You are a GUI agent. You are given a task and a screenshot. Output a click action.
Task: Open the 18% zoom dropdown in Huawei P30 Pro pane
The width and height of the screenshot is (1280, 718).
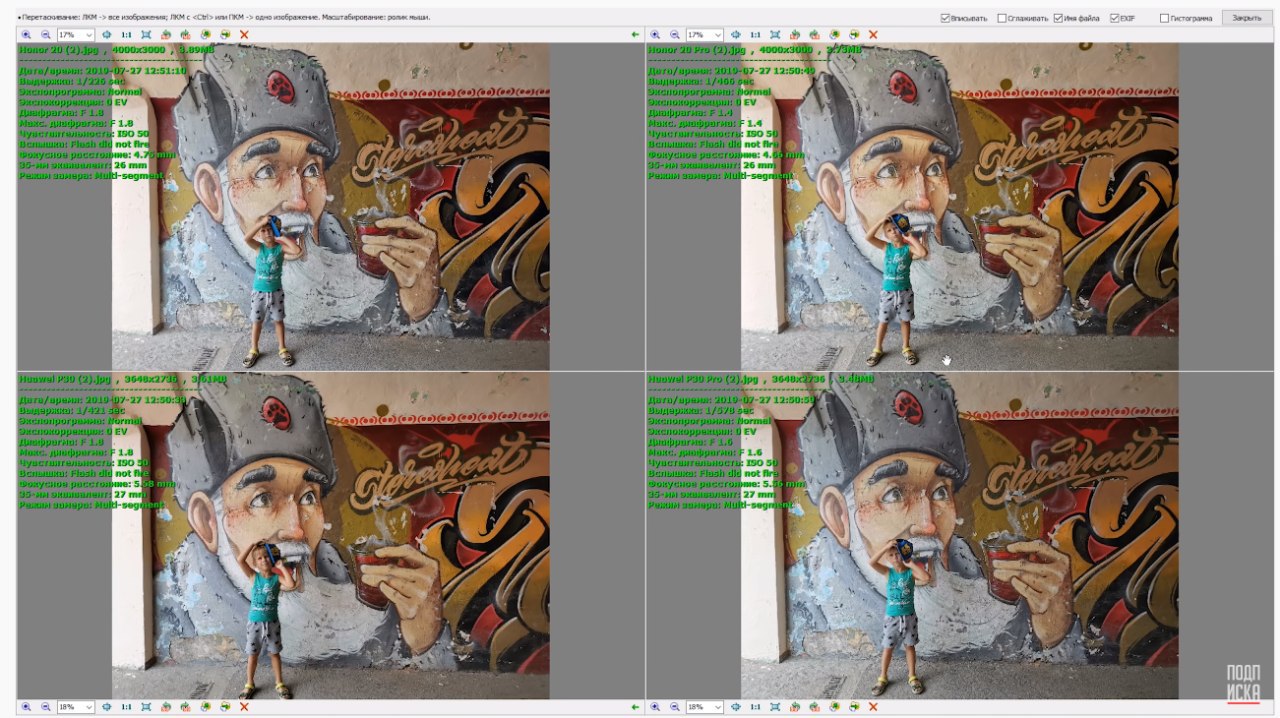click(x=718, y=706)
